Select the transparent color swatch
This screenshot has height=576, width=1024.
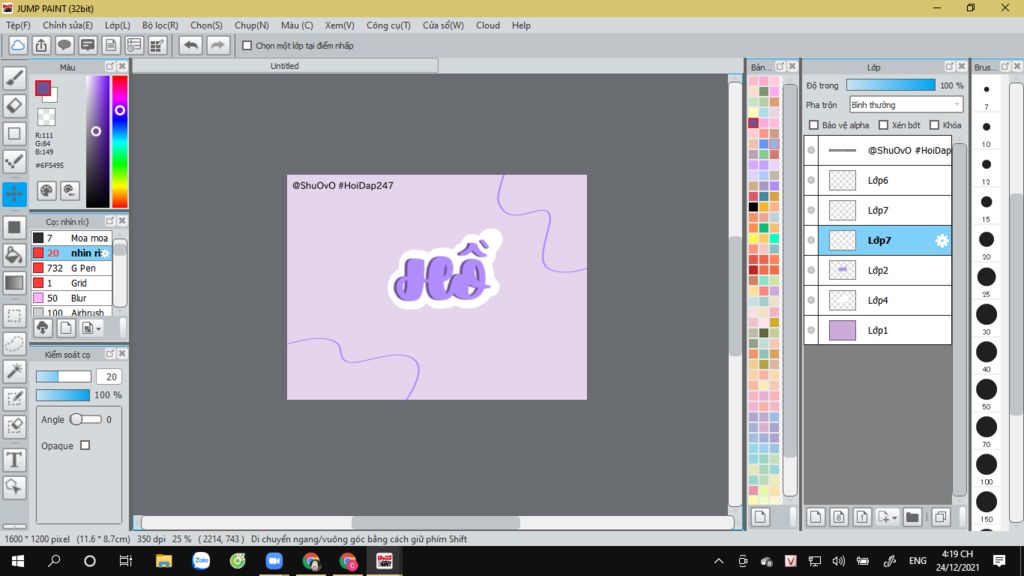(46, 117)
